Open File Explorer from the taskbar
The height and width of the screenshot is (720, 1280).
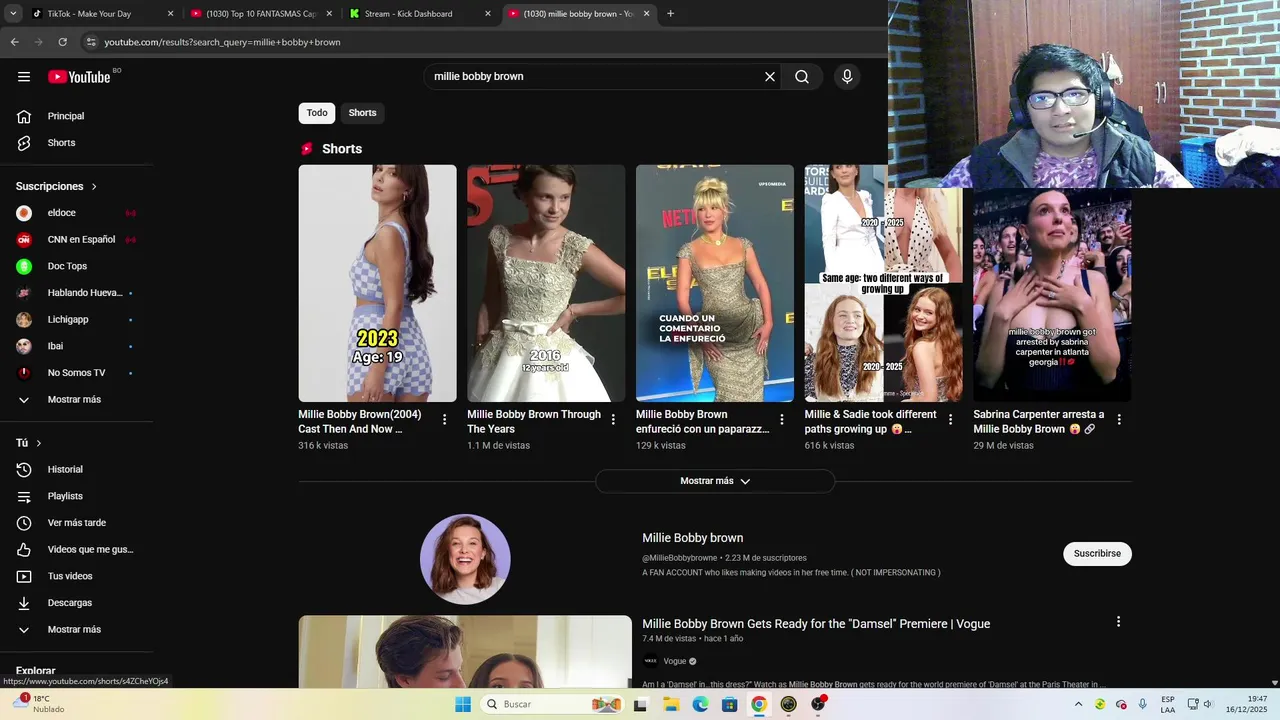tap(671, 704)
